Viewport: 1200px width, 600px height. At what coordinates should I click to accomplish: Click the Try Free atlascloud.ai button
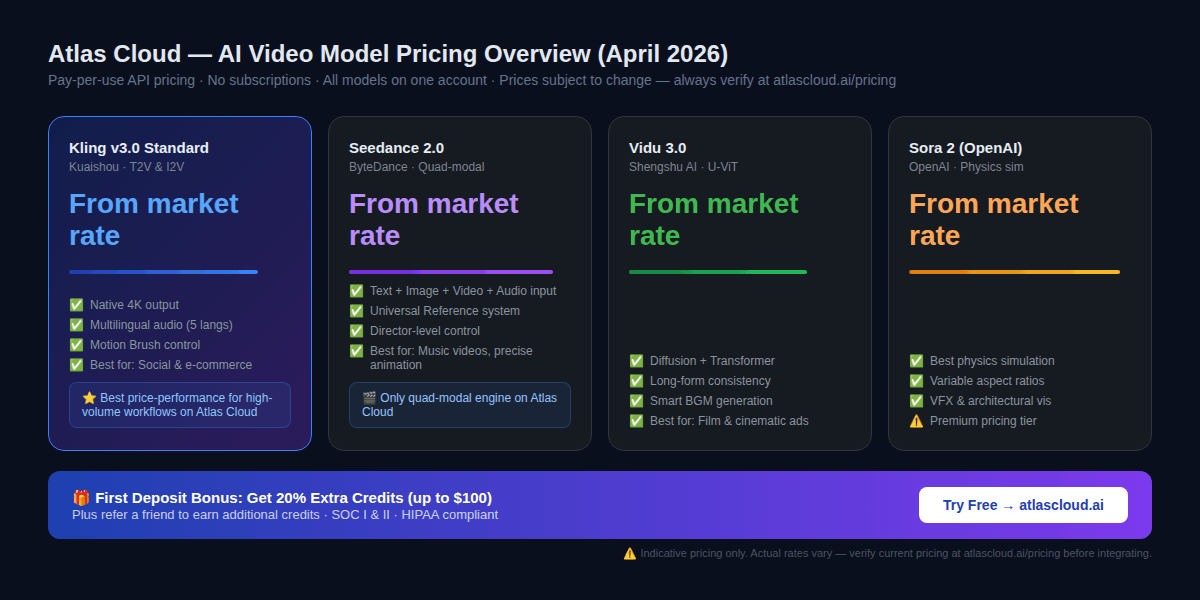coord(1023,504)
